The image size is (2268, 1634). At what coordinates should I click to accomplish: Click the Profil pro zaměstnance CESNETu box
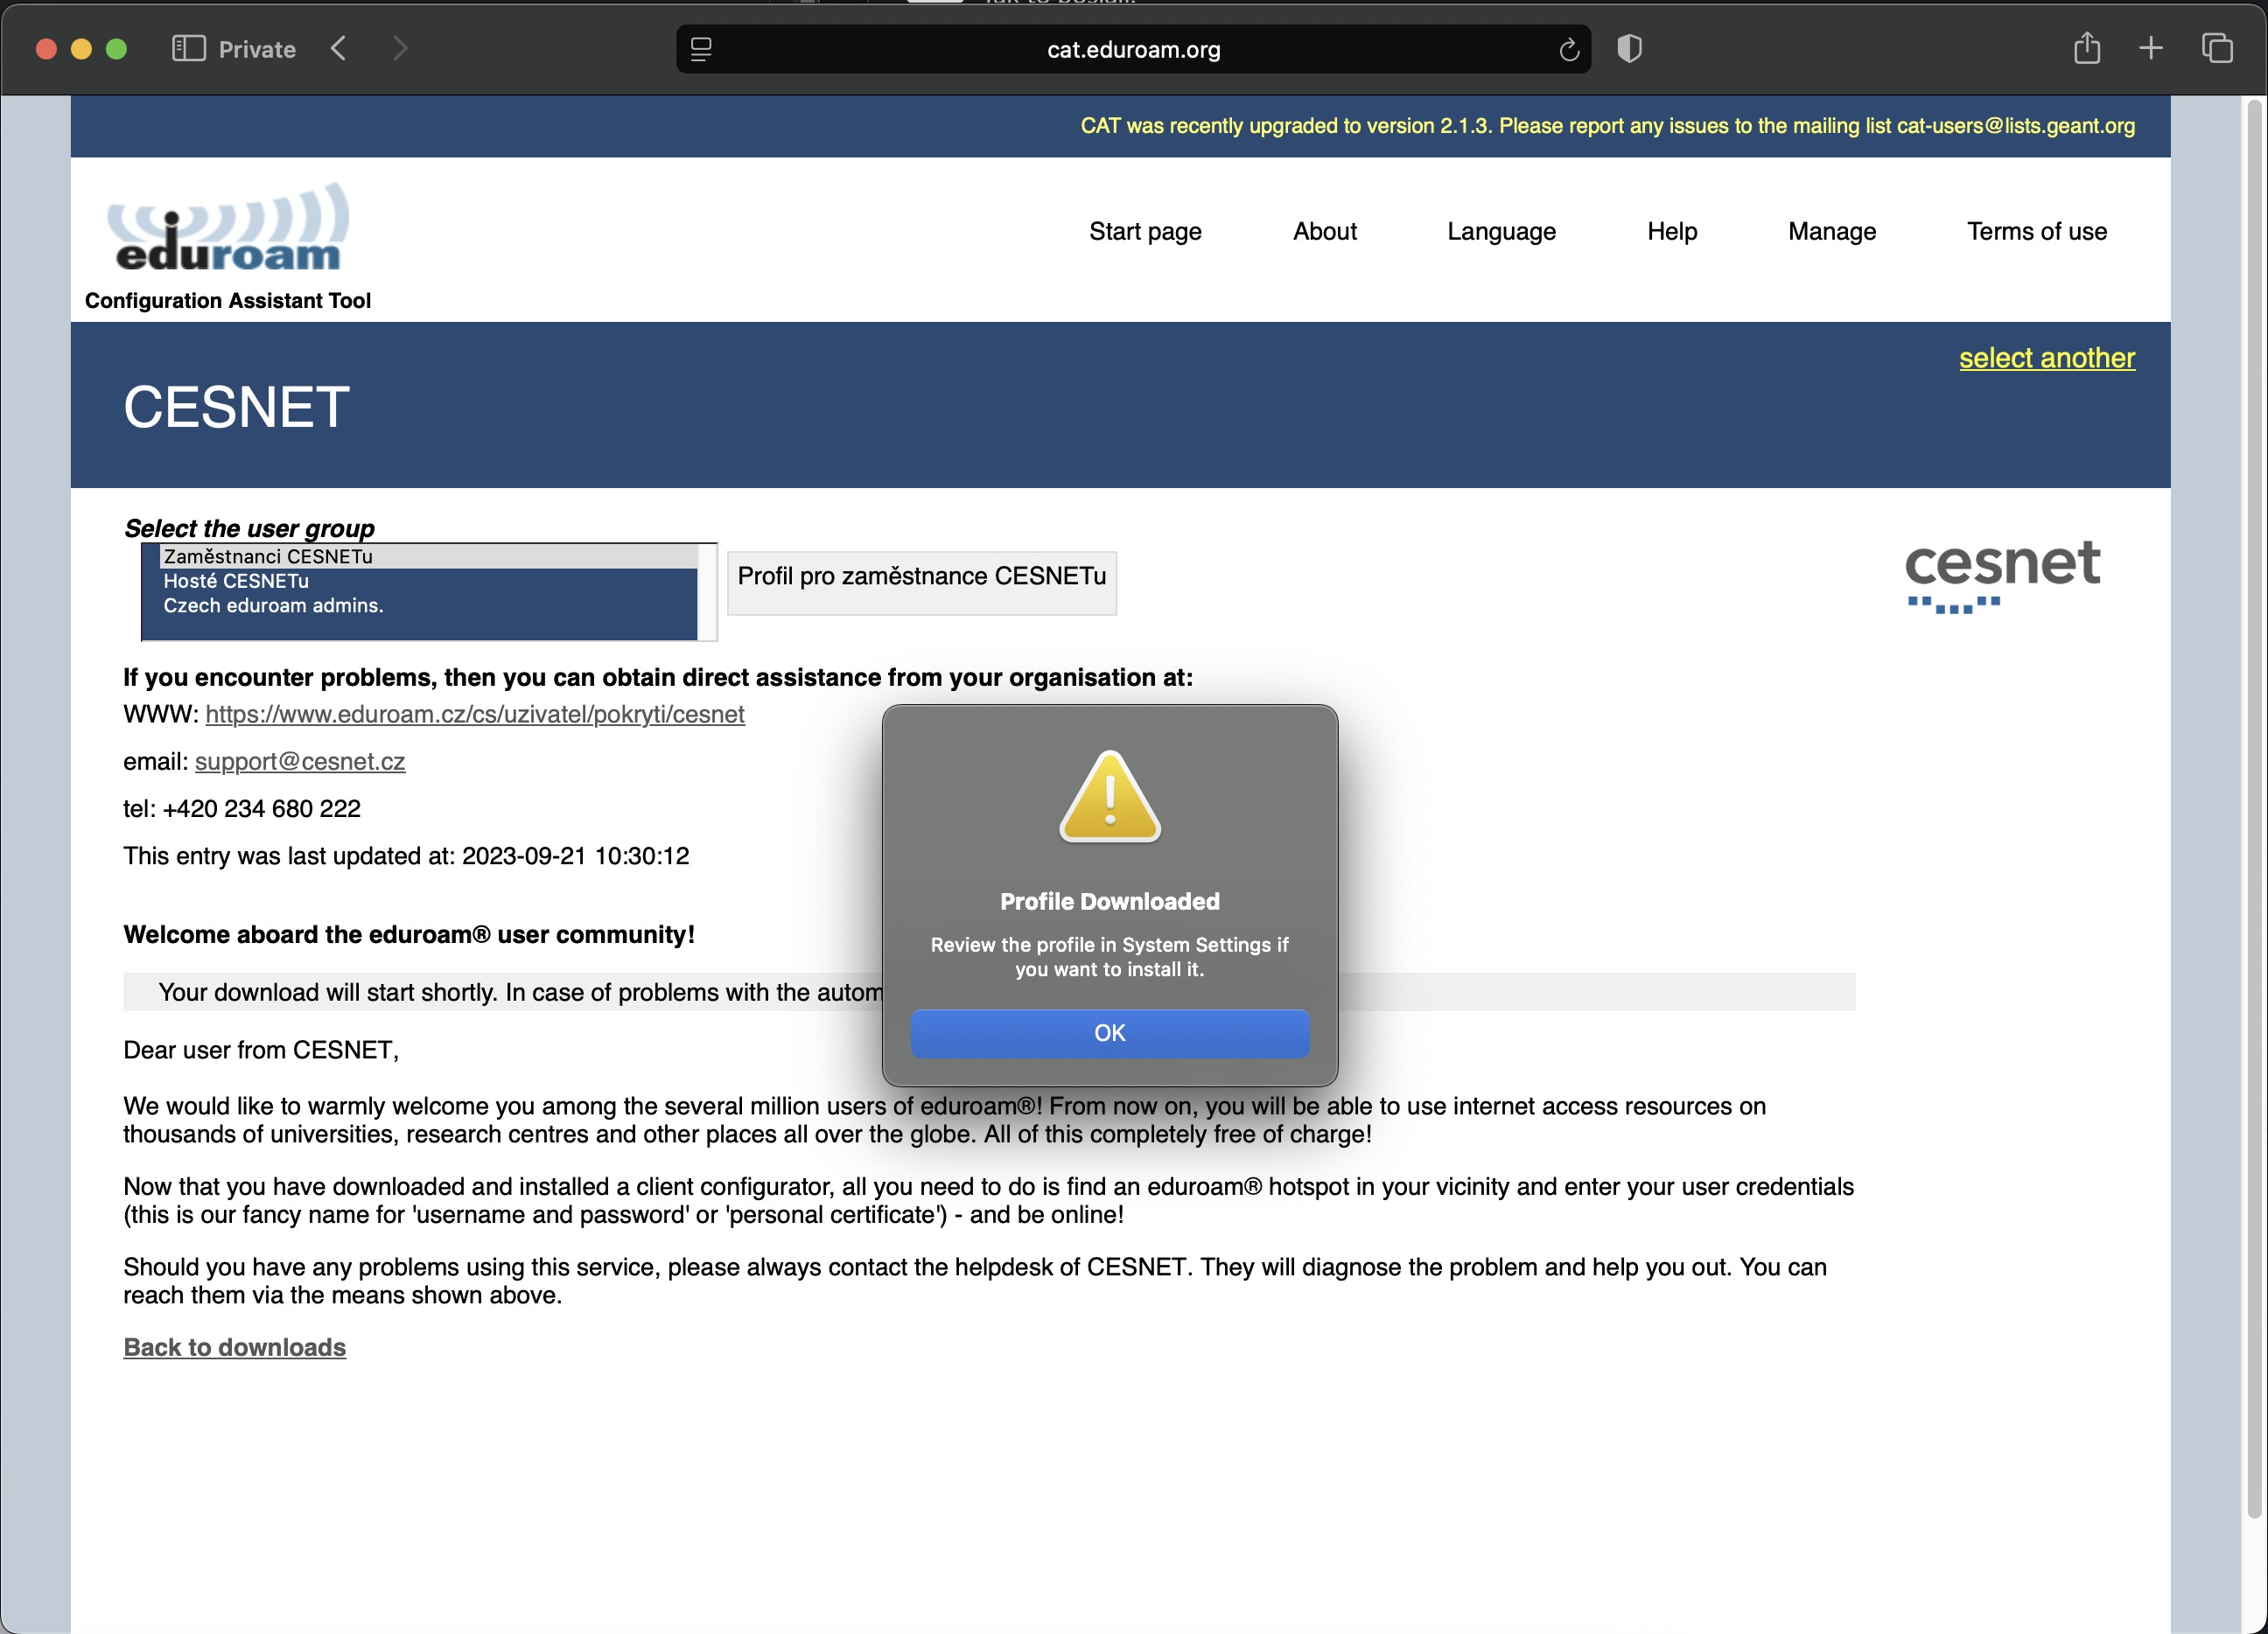(921, 582)
